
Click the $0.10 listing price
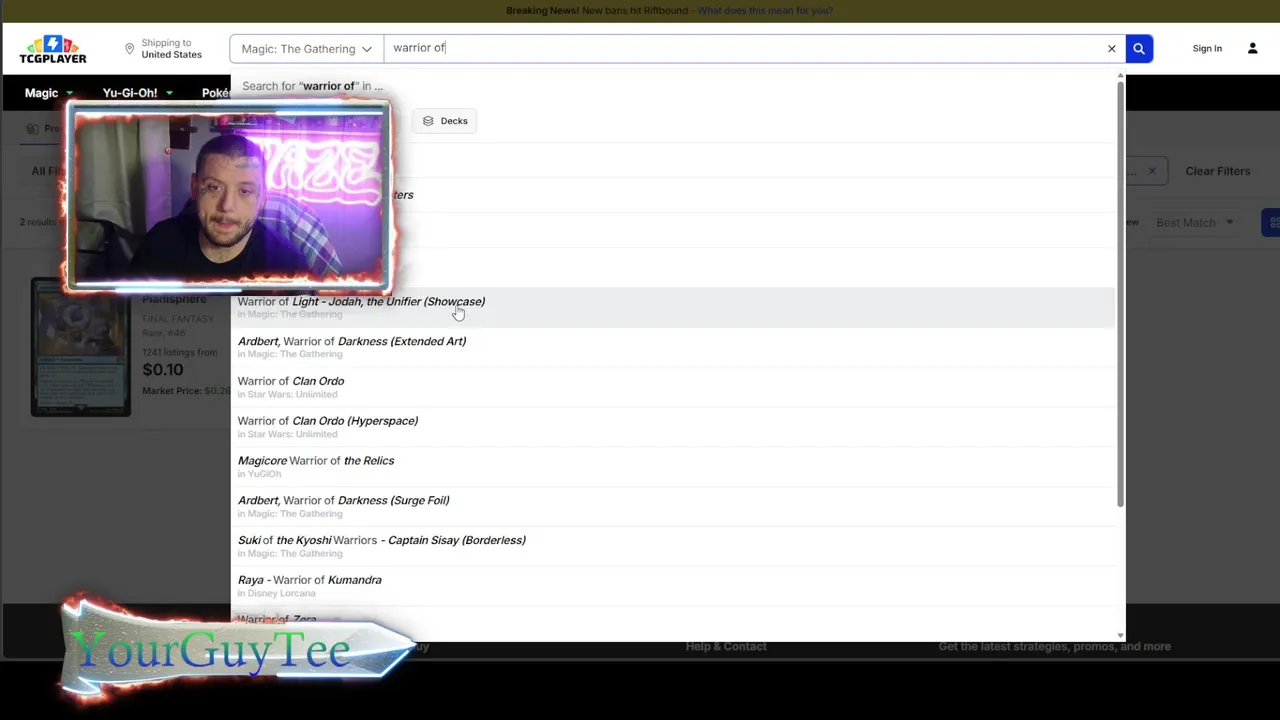(x=162, y=370)
